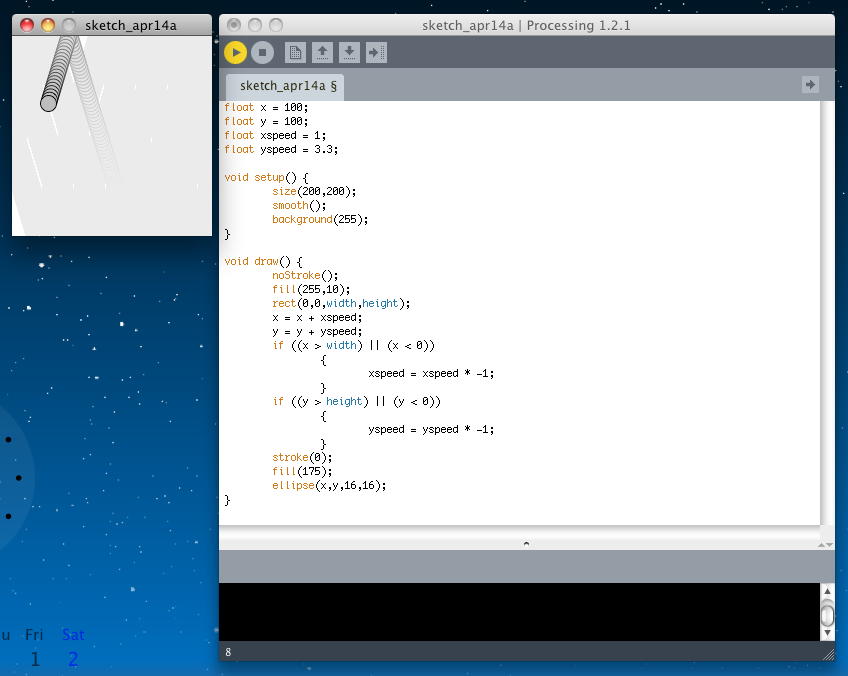Screen dimensions: 848x676
Task: Minimize the running sketch output window
Action: (47, 25)
